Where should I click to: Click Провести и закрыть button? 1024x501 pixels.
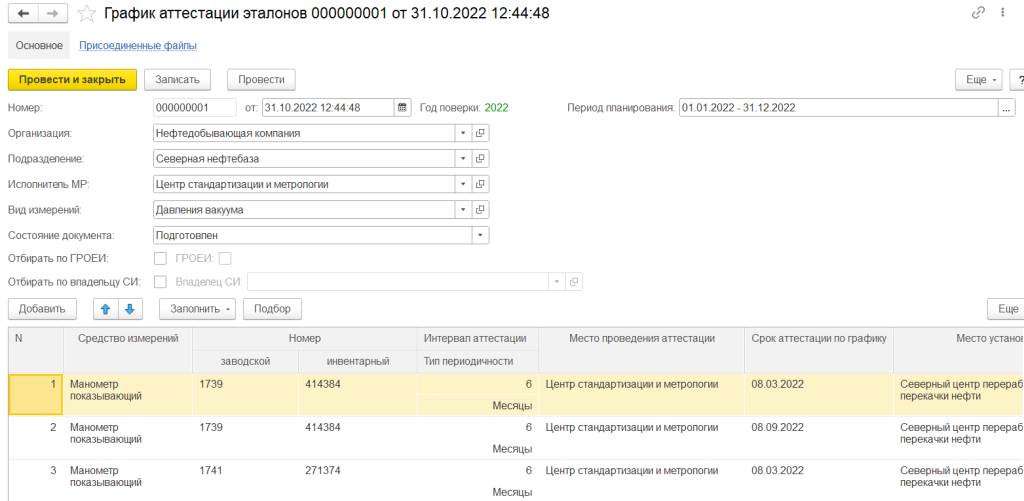[x=71, y=79]
